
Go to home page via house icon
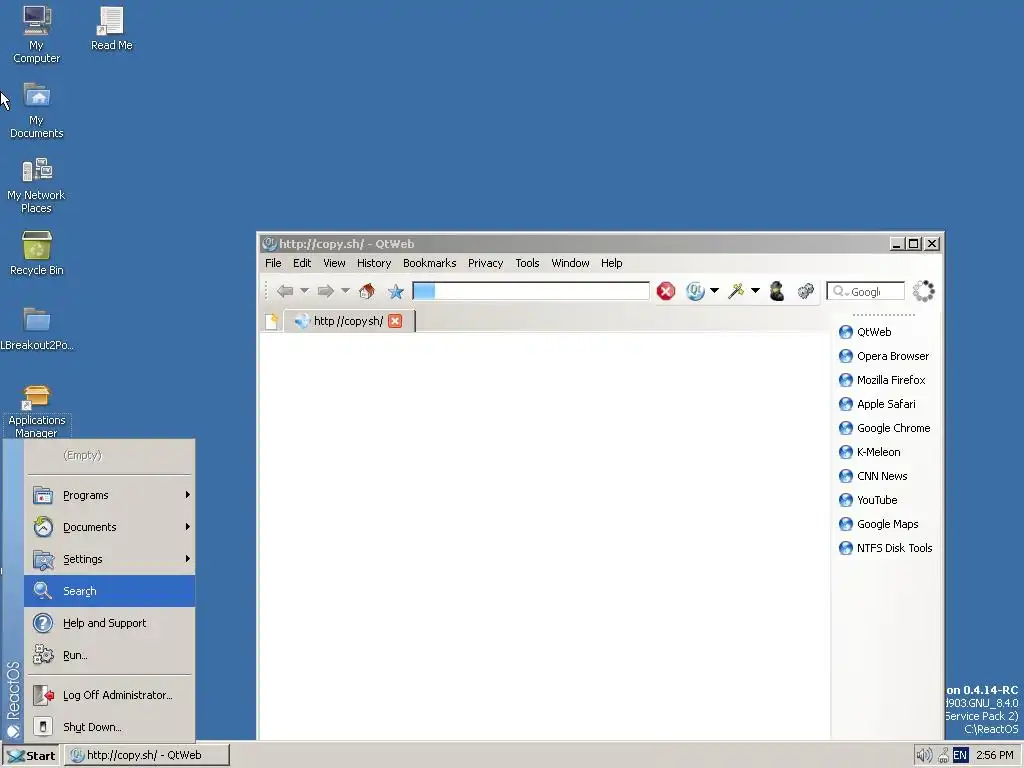click(x=367, y=291)
